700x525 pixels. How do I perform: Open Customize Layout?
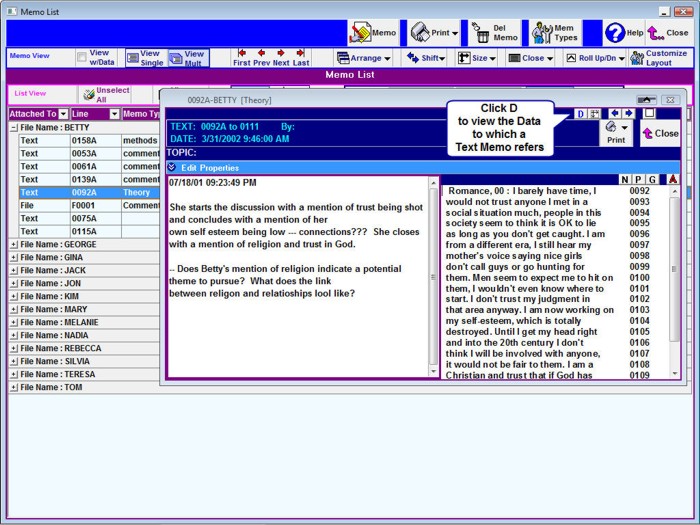click(658, 58)
